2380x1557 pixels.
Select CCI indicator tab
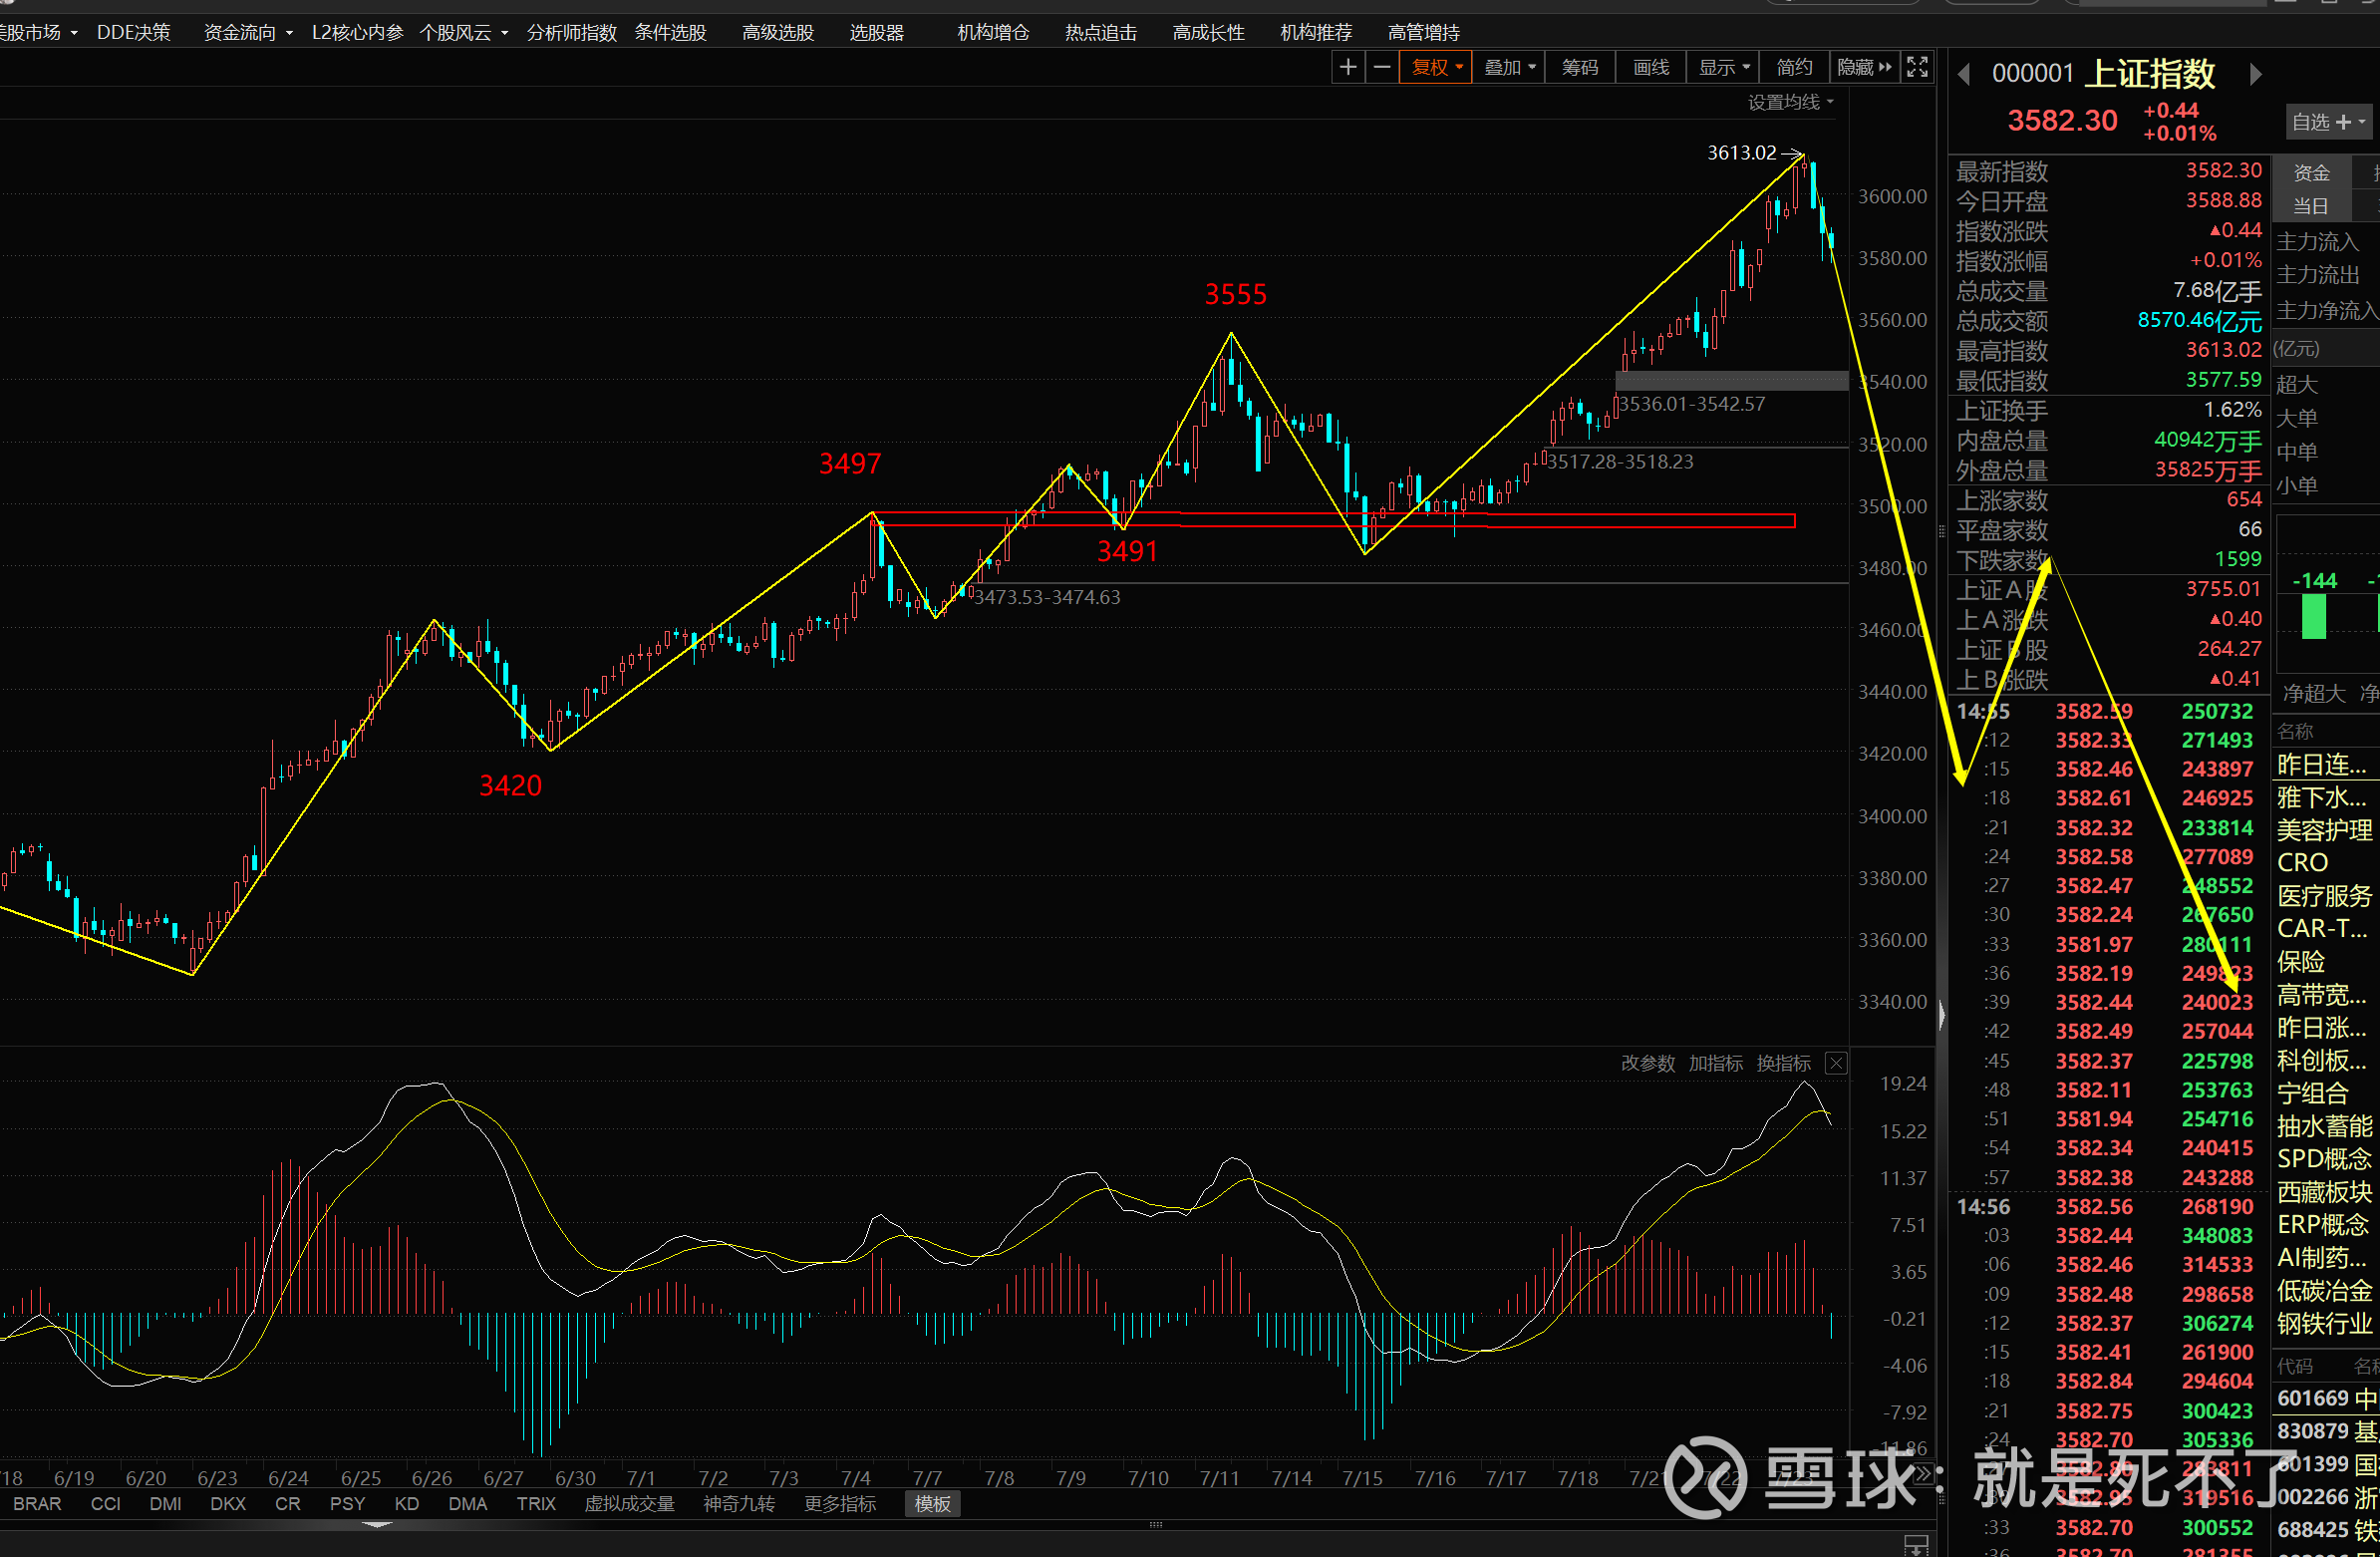point(106,1504)
